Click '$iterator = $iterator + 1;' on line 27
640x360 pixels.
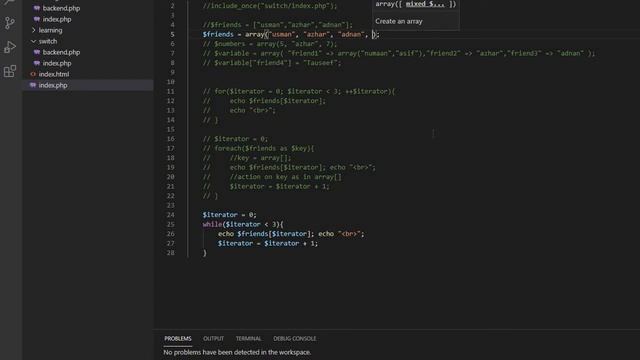pyautogui.click(x=268, y=243)
